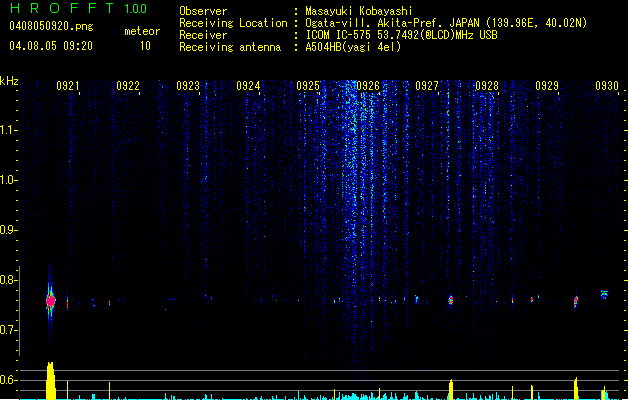629x400 pixels.
Task: Click the kHz axis unit label
Action: click(x=9, y=81)
